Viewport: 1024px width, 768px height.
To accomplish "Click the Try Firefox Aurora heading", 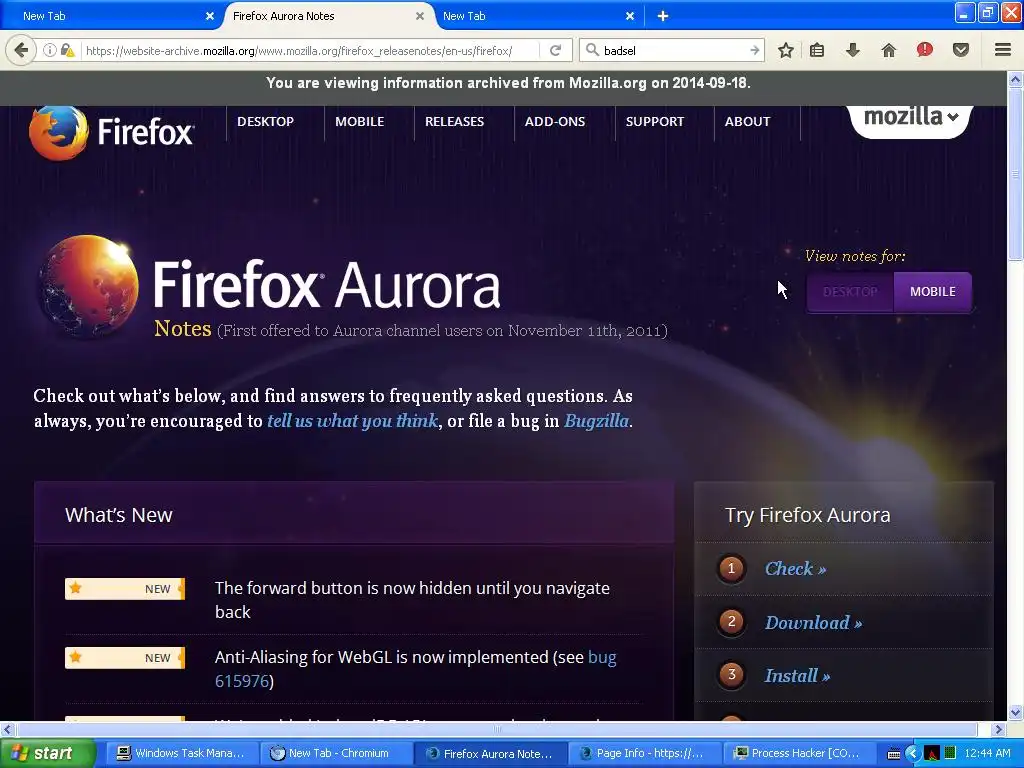I will (807, 515).
